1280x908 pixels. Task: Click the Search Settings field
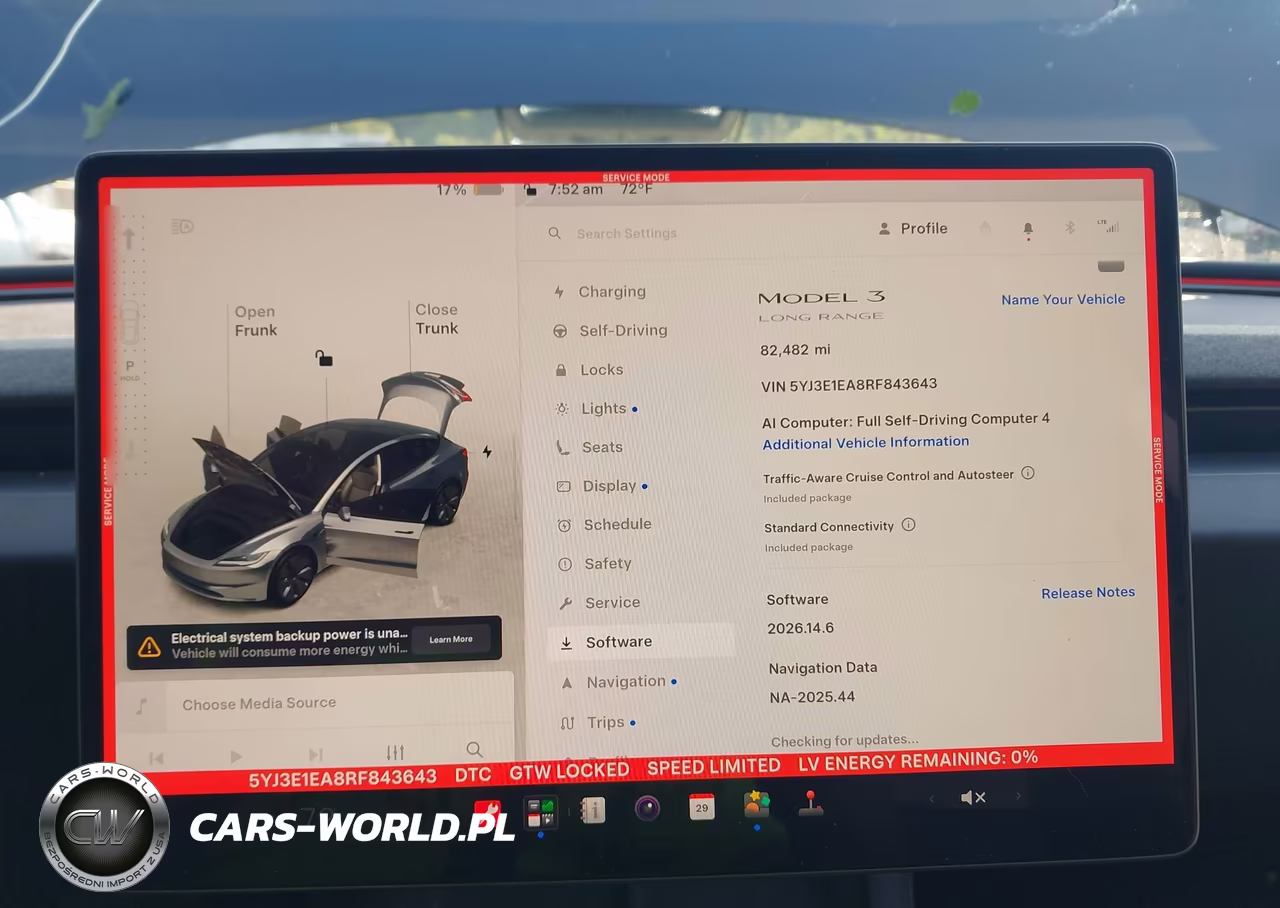[627, 233]
